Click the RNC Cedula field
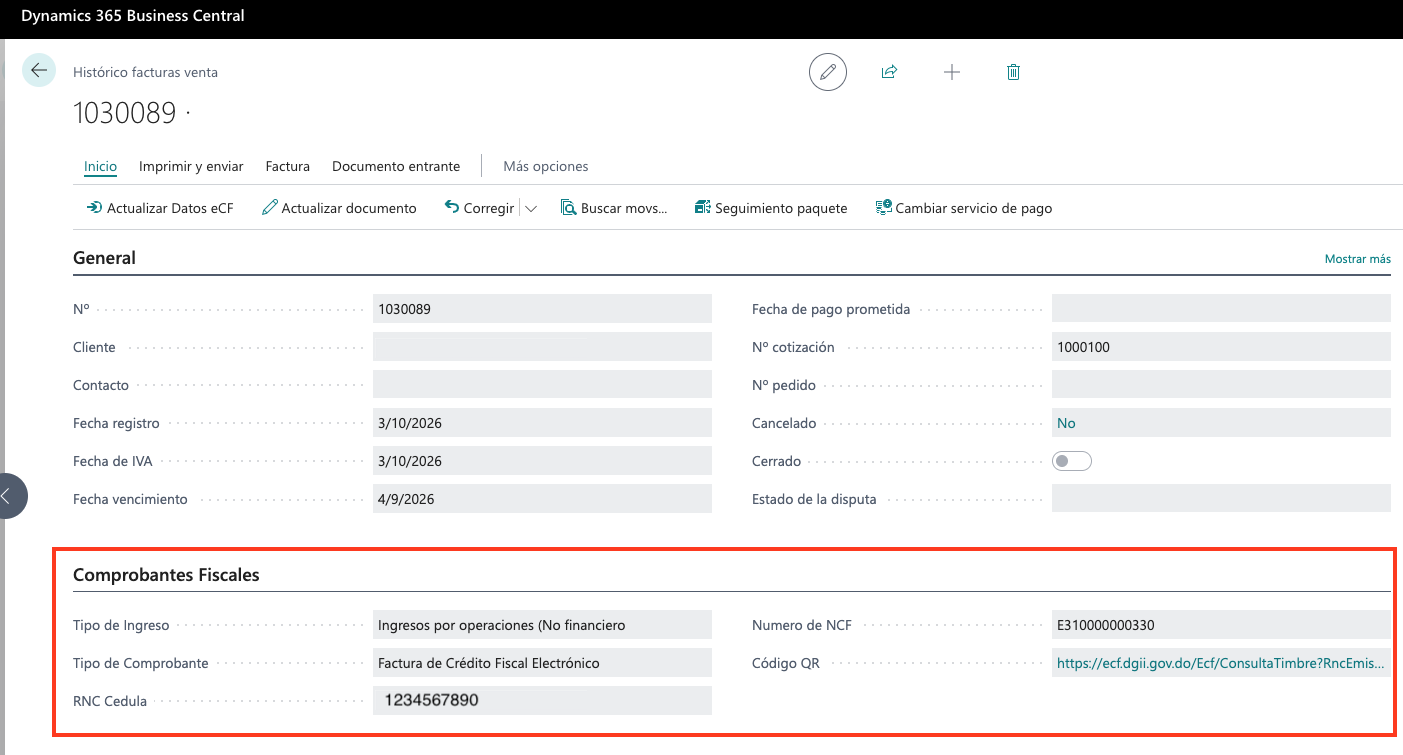Screen dimensions: 1403x755 [x=540, y=700]
